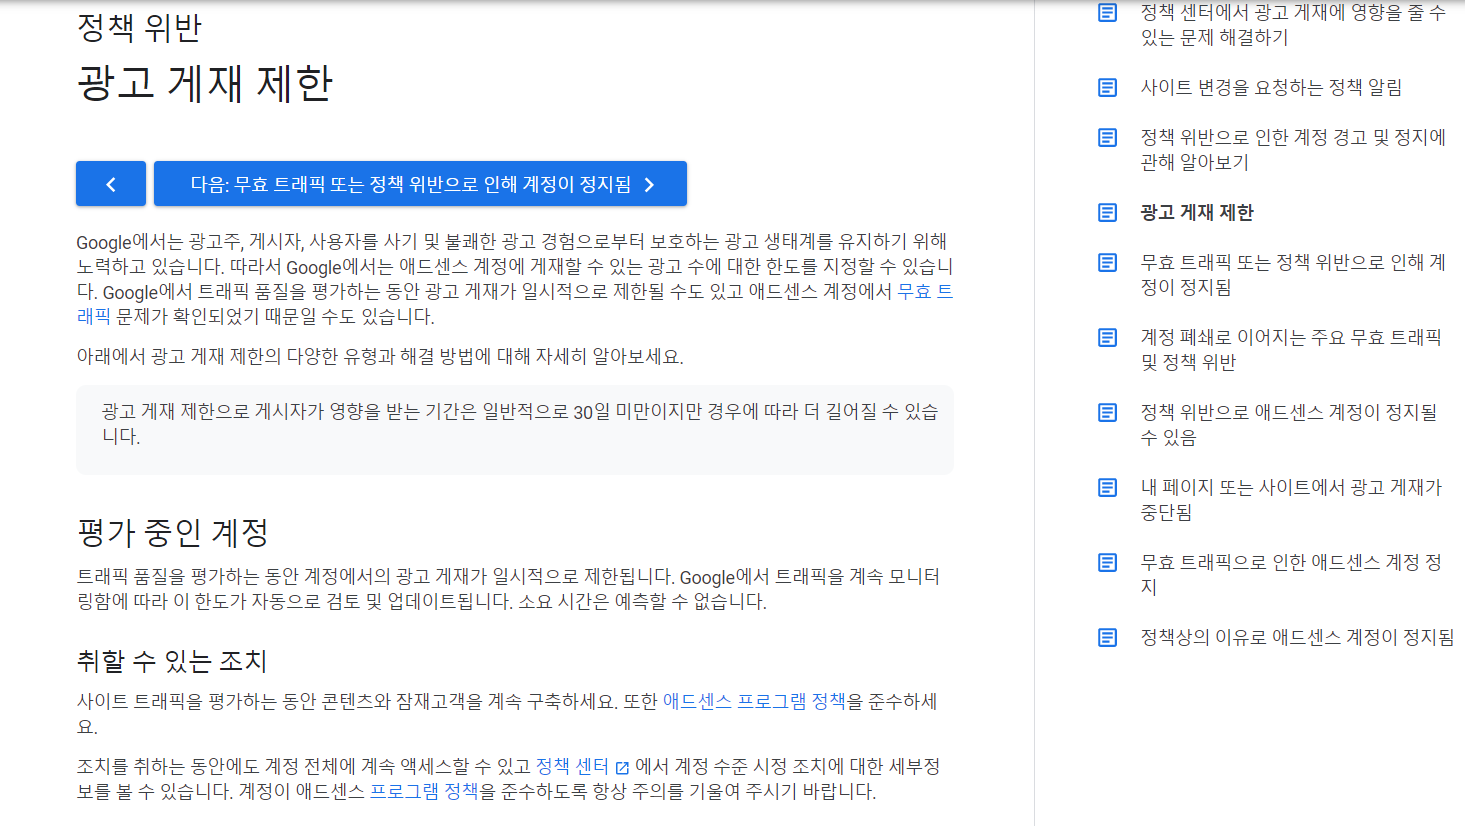1465x826 pixels.
Task: Open sidebar article 정책 센터에서 광고 게재에 영향을 줄 수 있는 문제 해결하기
Action: [1293, 25]
